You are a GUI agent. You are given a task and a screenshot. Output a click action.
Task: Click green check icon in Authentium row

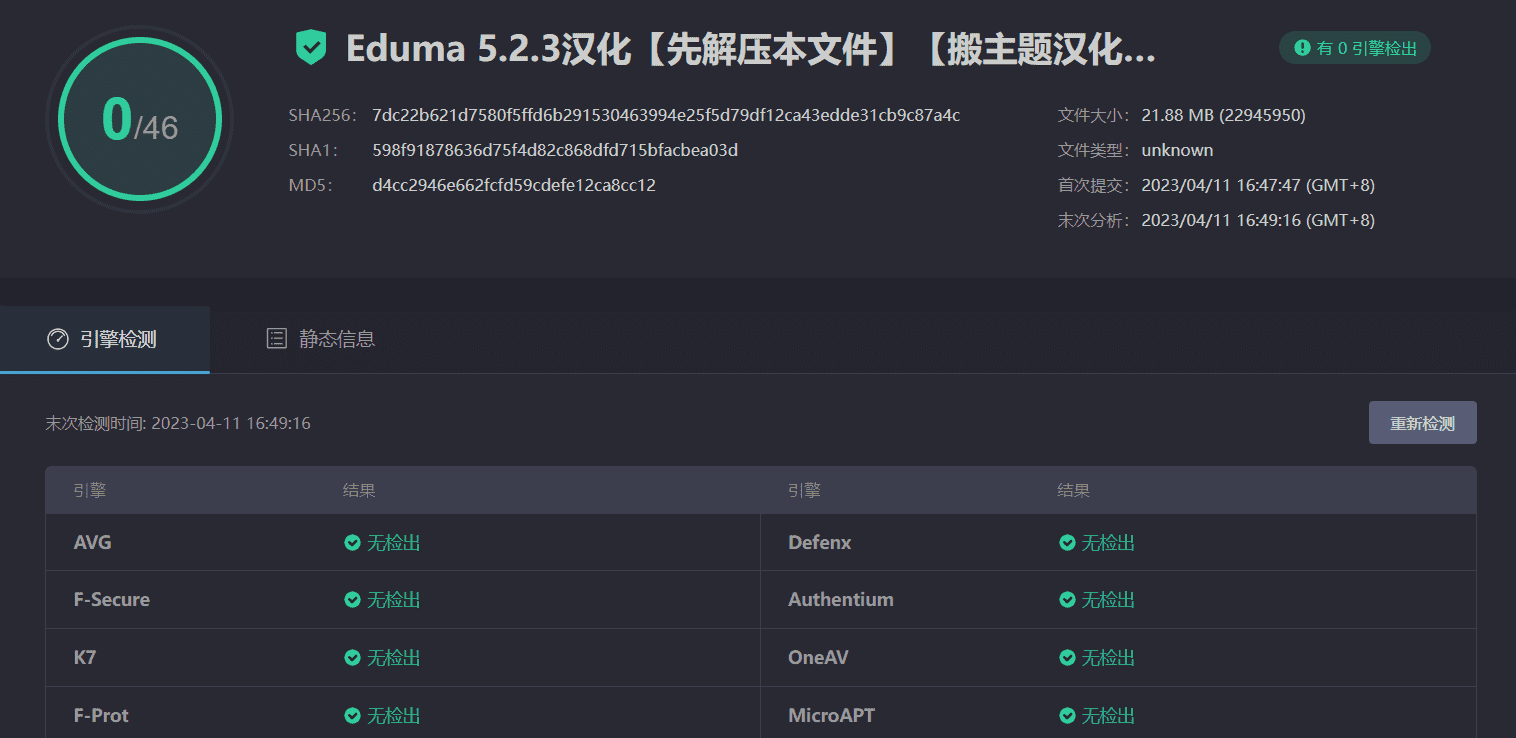click(1067, 600)
